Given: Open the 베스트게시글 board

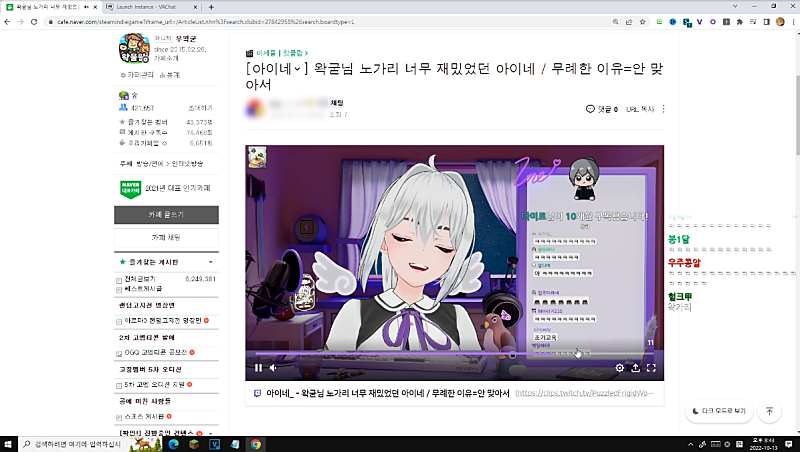Looking at the screenshot, I should (143, 289).
